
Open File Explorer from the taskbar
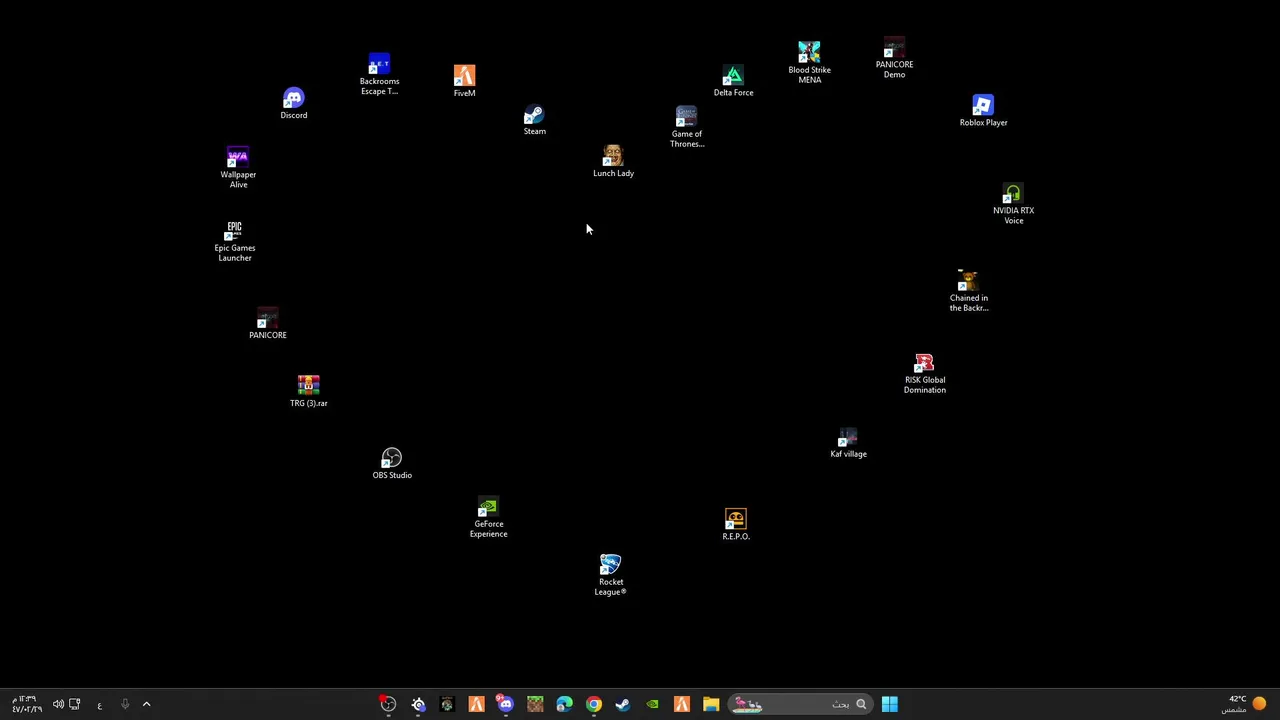[711, 704]
